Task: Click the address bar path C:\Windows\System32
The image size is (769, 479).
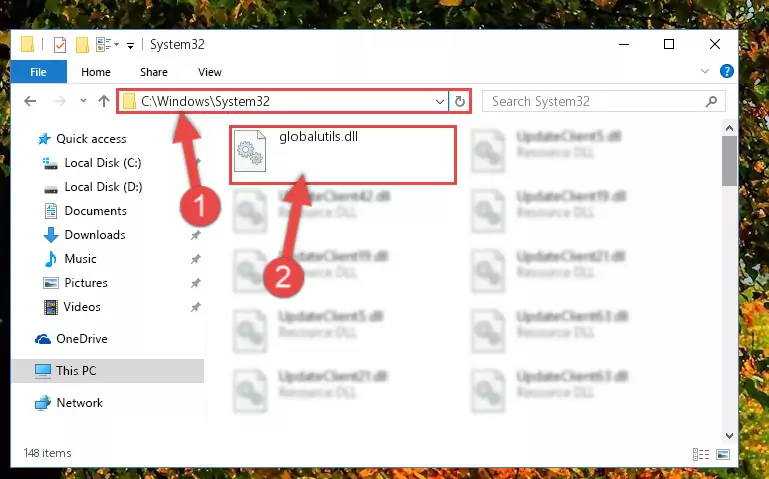Action: coord(205,101)
